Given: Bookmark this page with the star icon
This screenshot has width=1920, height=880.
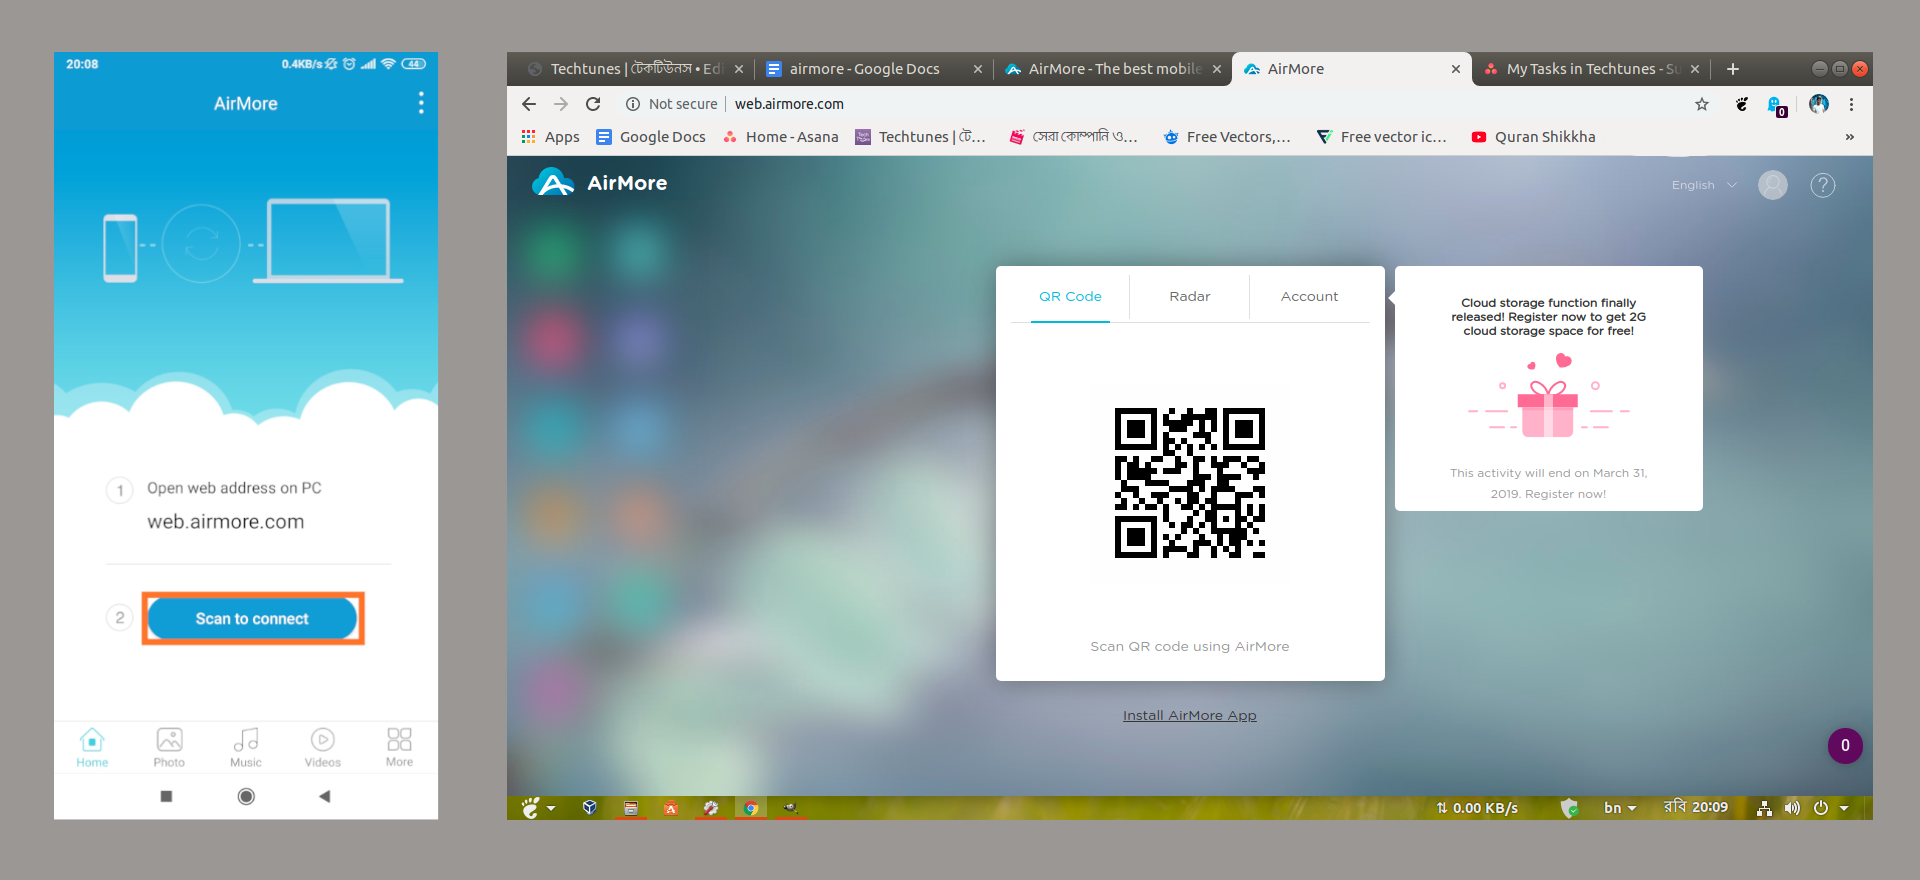Looking at the screenshot, I should 1702,104.
